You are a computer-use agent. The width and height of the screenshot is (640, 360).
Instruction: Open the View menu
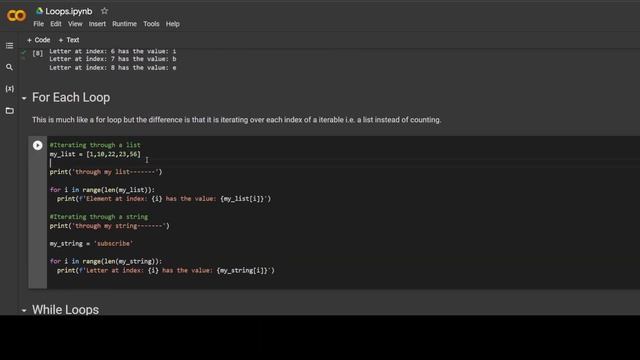(75, 24)
